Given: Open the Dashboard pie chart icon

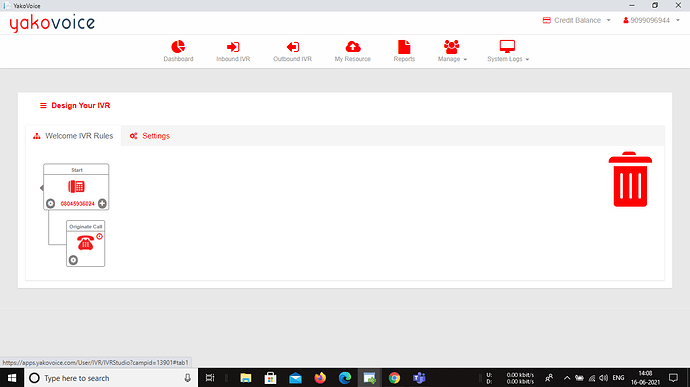Looking at the screenshot, I should (178, 46).
